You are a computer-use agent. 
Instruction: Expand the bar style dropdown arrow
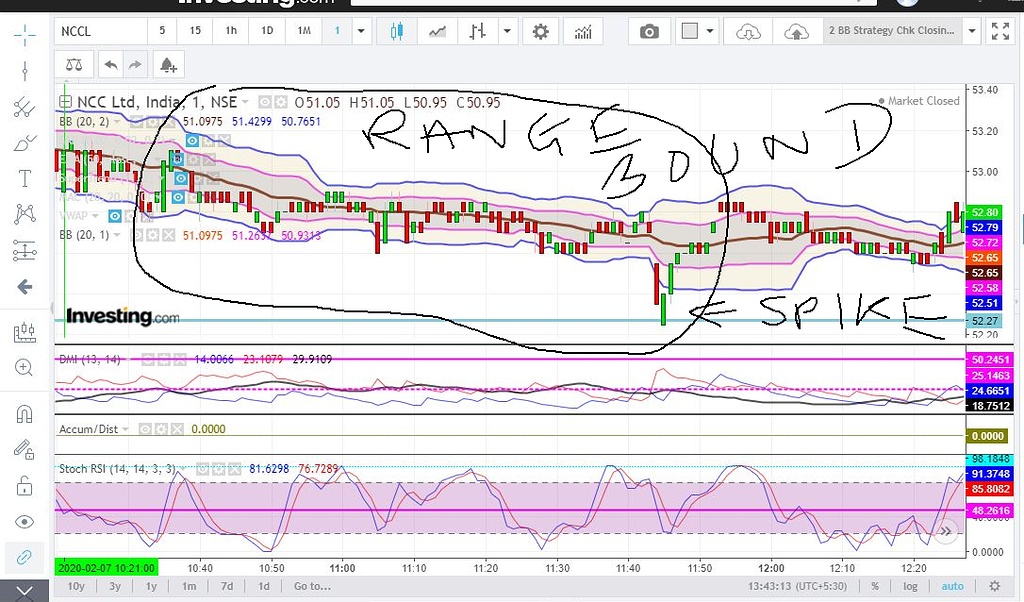click(508, 31)
